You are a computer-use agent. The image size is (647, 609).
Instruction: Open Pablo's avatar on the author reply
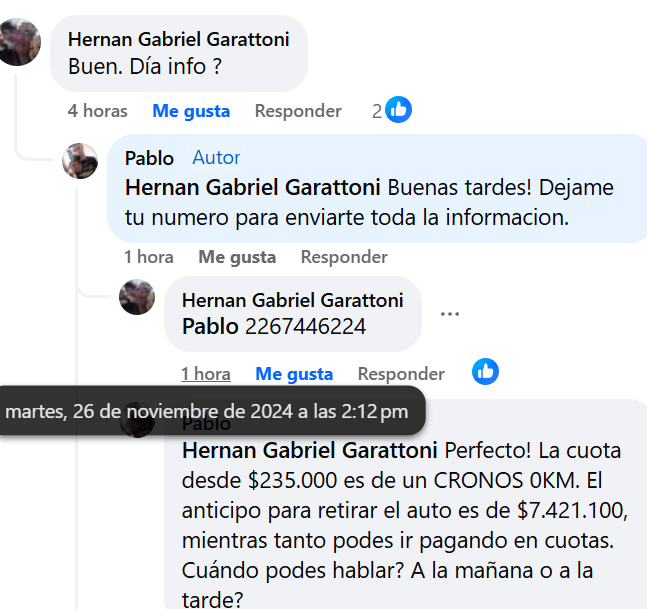pos(80,161)
